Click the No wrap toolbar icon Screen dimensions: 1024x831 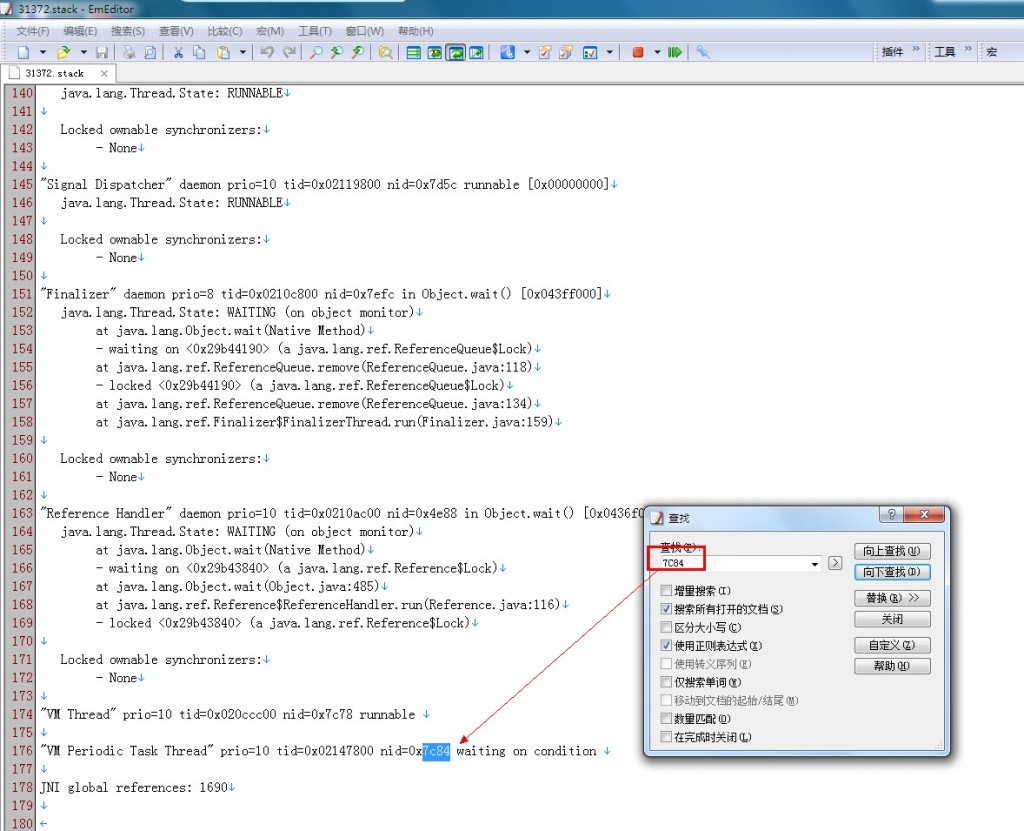(x=413, y=52)
